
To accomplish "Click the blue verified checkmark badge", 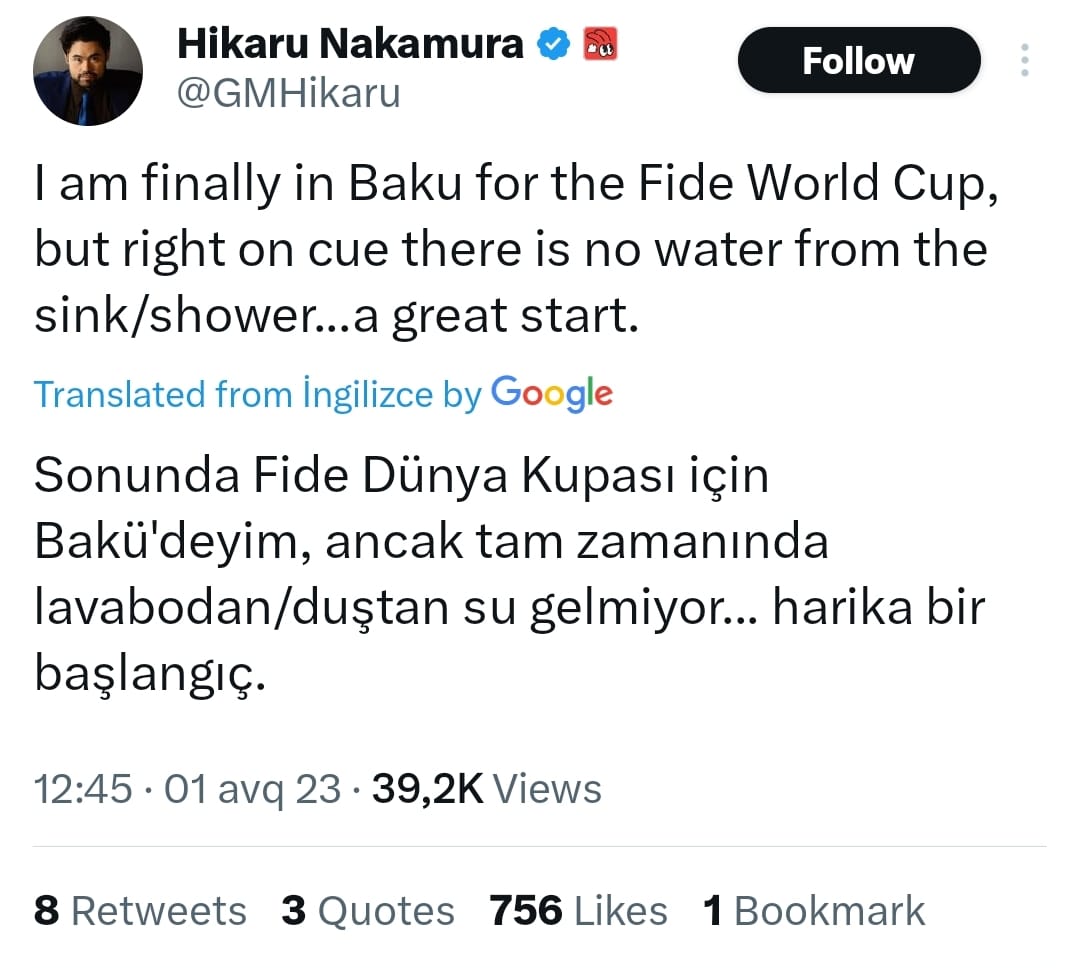I will coord(555,44).
